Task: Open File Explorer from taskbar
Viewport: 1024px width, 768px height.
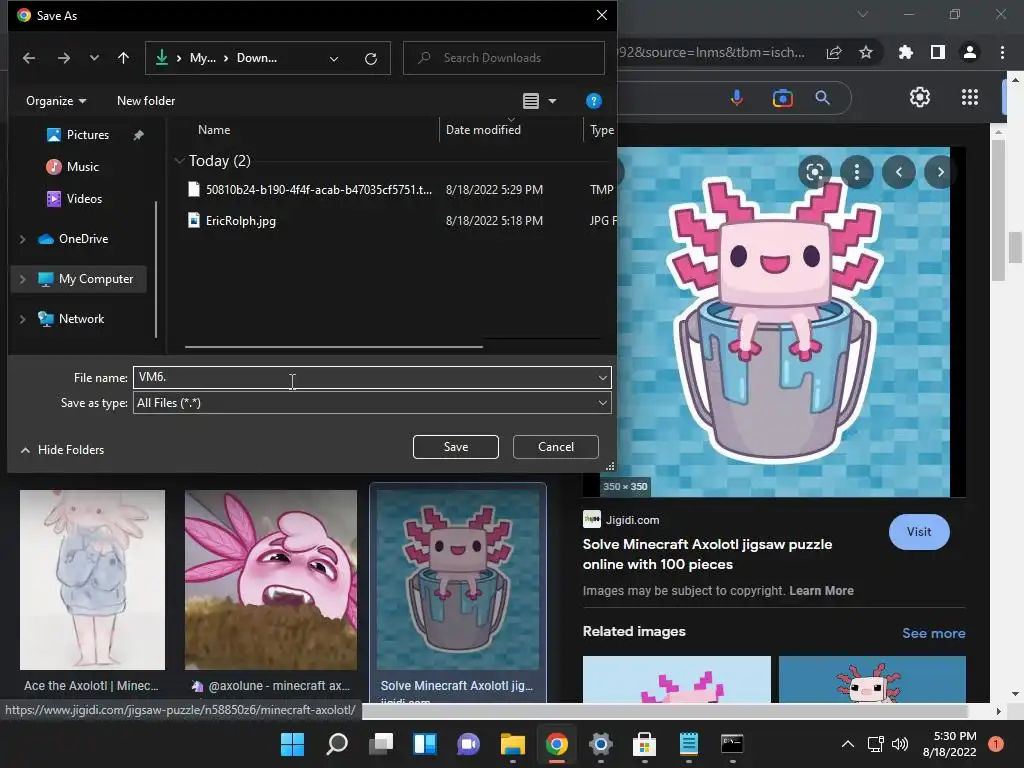Action: (513, 744)
